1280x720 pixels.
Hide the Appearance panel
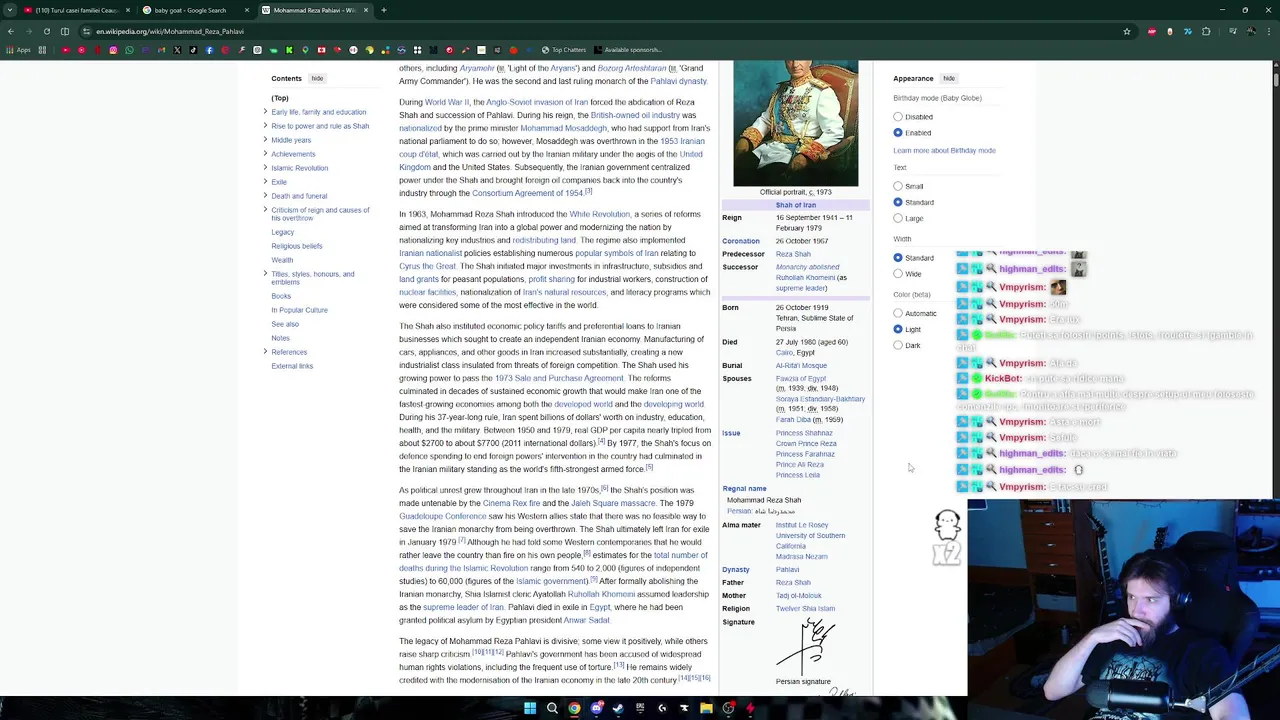(x=949, y=78)
